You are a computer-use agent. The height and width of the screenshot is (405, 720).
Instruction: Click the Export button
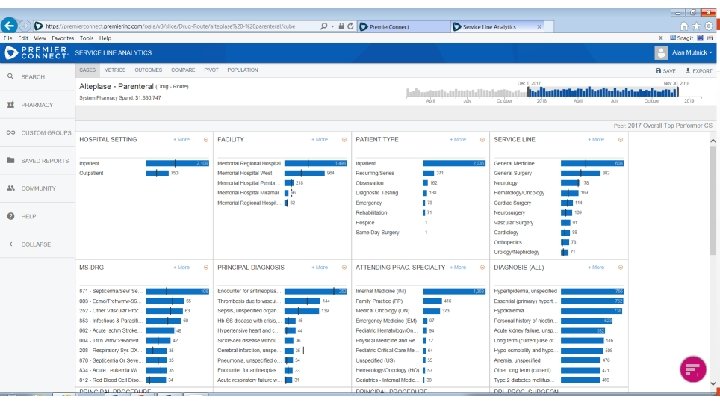click(x=698, y=71)
